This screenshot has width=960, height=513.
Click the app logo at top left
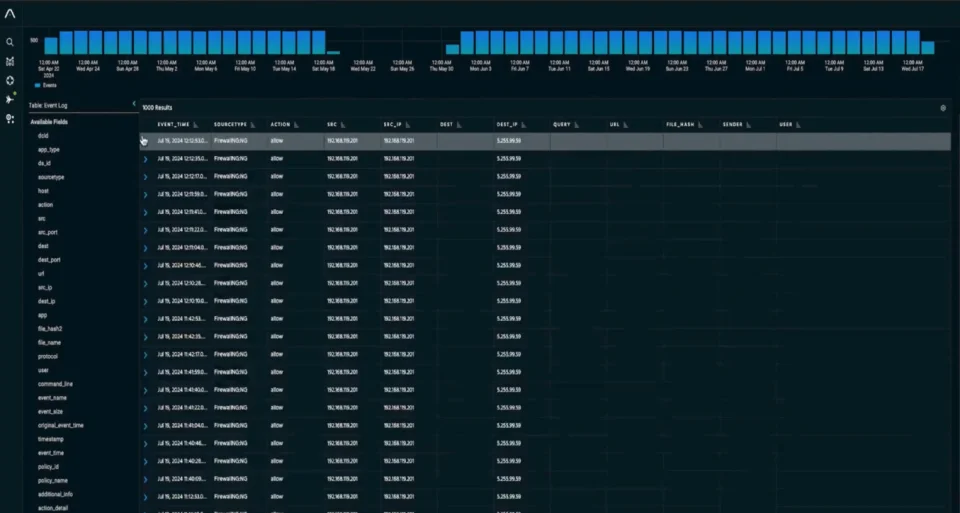pos(10,13)
